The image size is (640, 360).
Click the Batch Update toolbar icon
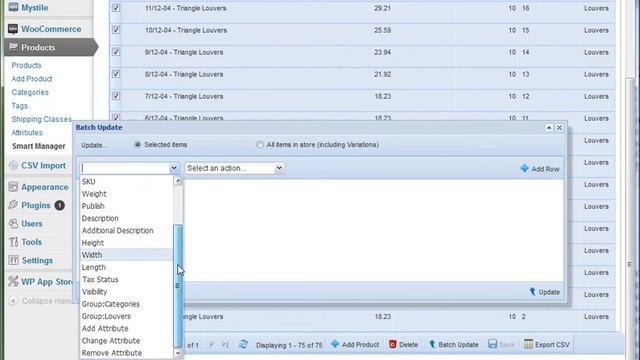coord(432,344)
